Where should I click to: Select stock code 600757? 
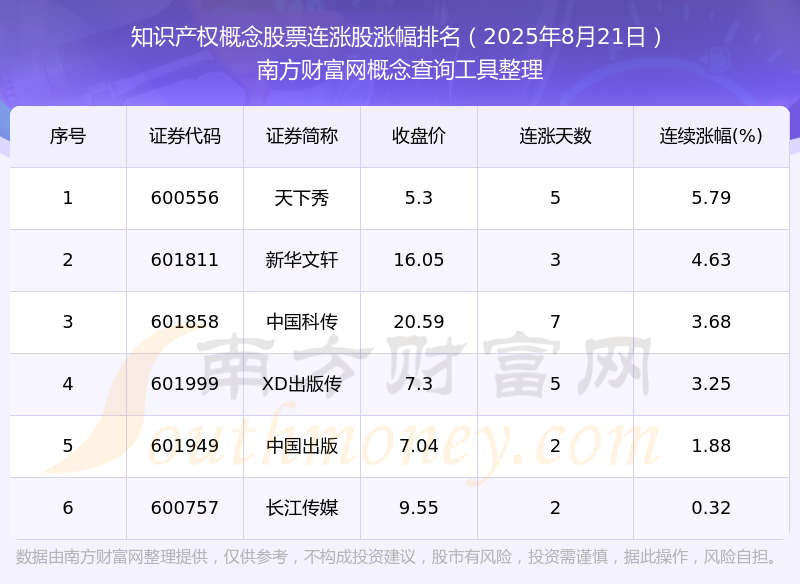pos(185,508)
